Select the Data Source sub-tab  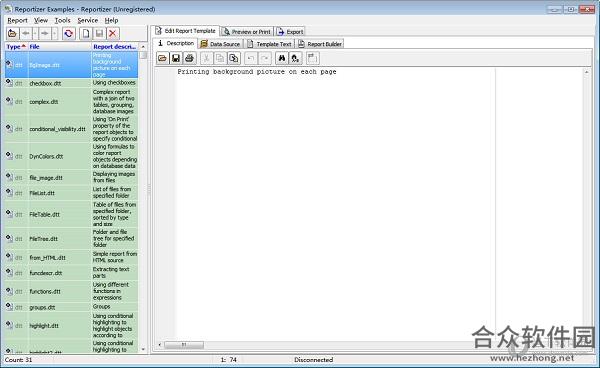pyautogui.click(x=220, y=44)
